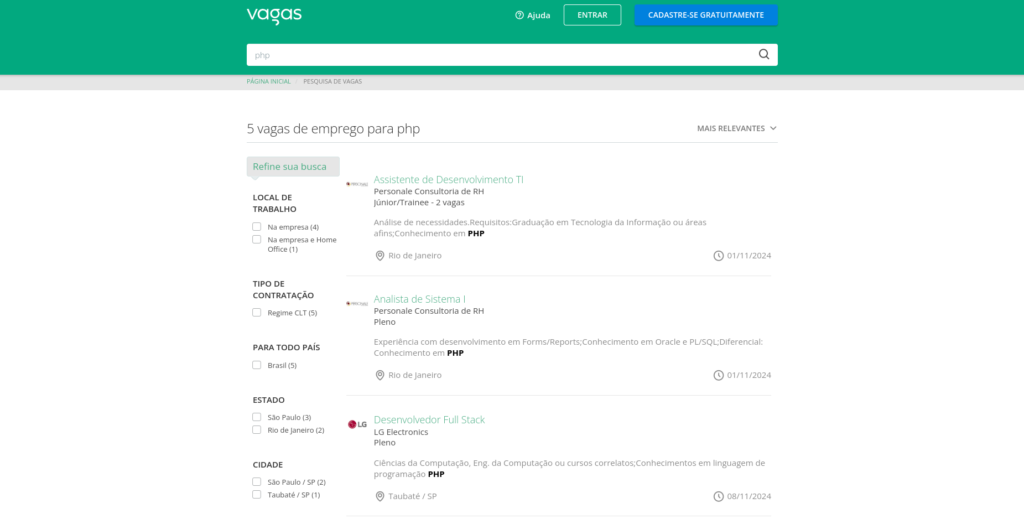
Task: Check the Taubaté / SP (1) city
Action: (x=257, y=495)
